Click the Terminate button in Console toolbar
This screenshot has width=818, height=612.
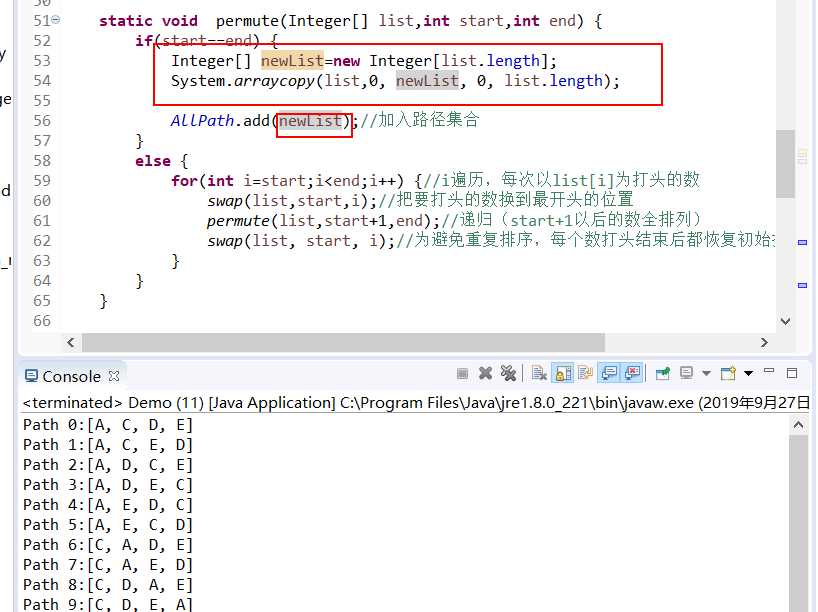(462, 374)
